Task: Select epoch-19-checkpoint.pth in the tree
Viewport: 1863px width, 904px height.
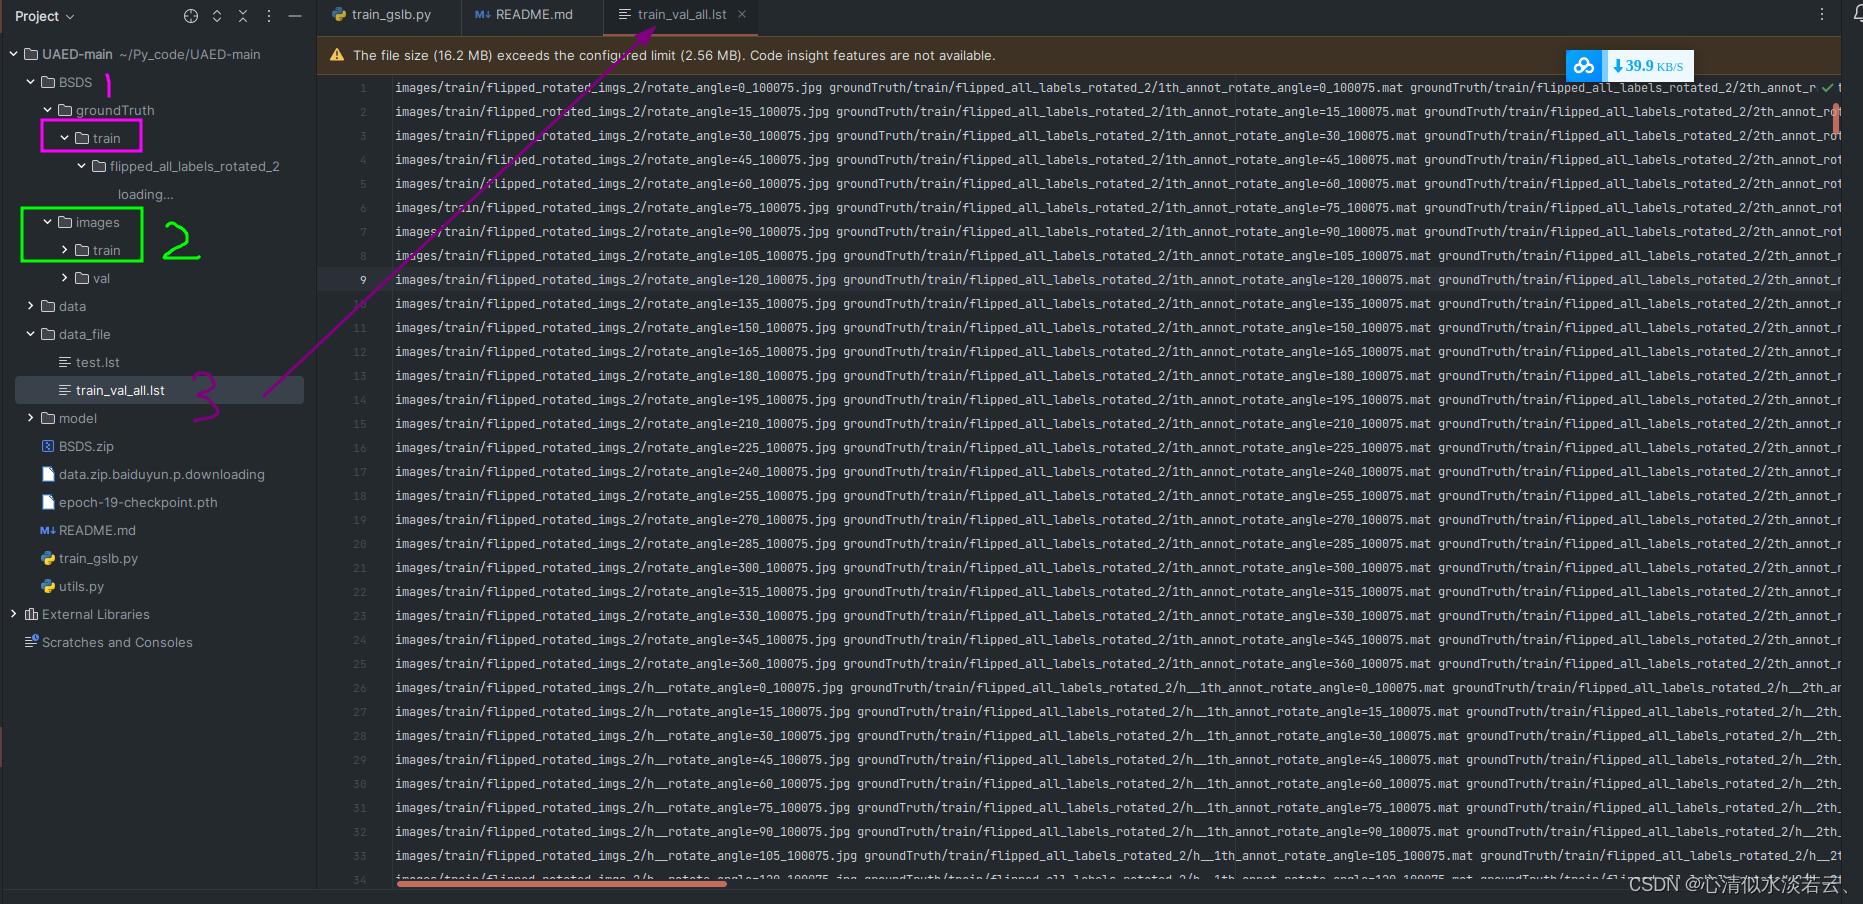Action: point(138,502)
